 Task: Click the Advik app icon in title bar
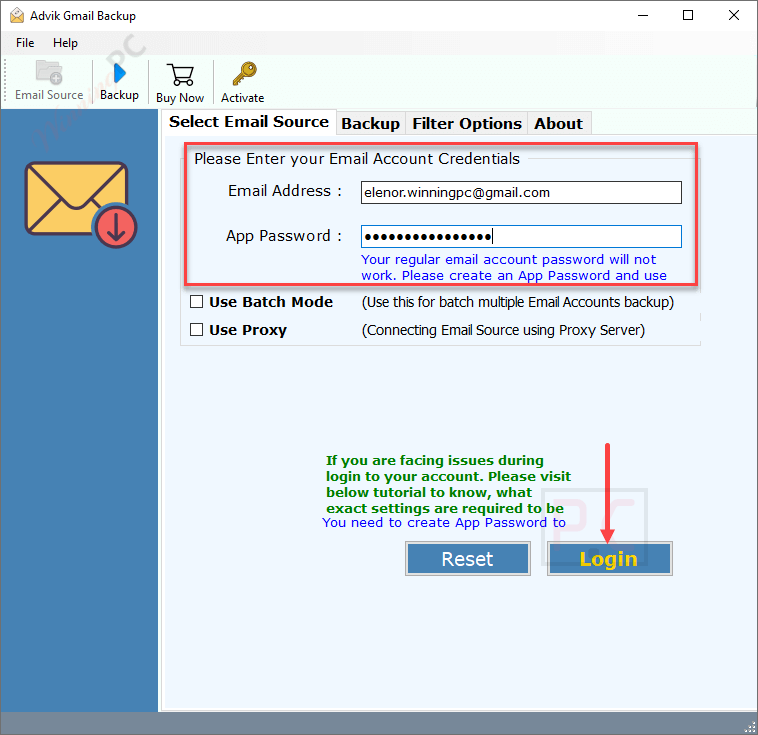tap(17, 15)
